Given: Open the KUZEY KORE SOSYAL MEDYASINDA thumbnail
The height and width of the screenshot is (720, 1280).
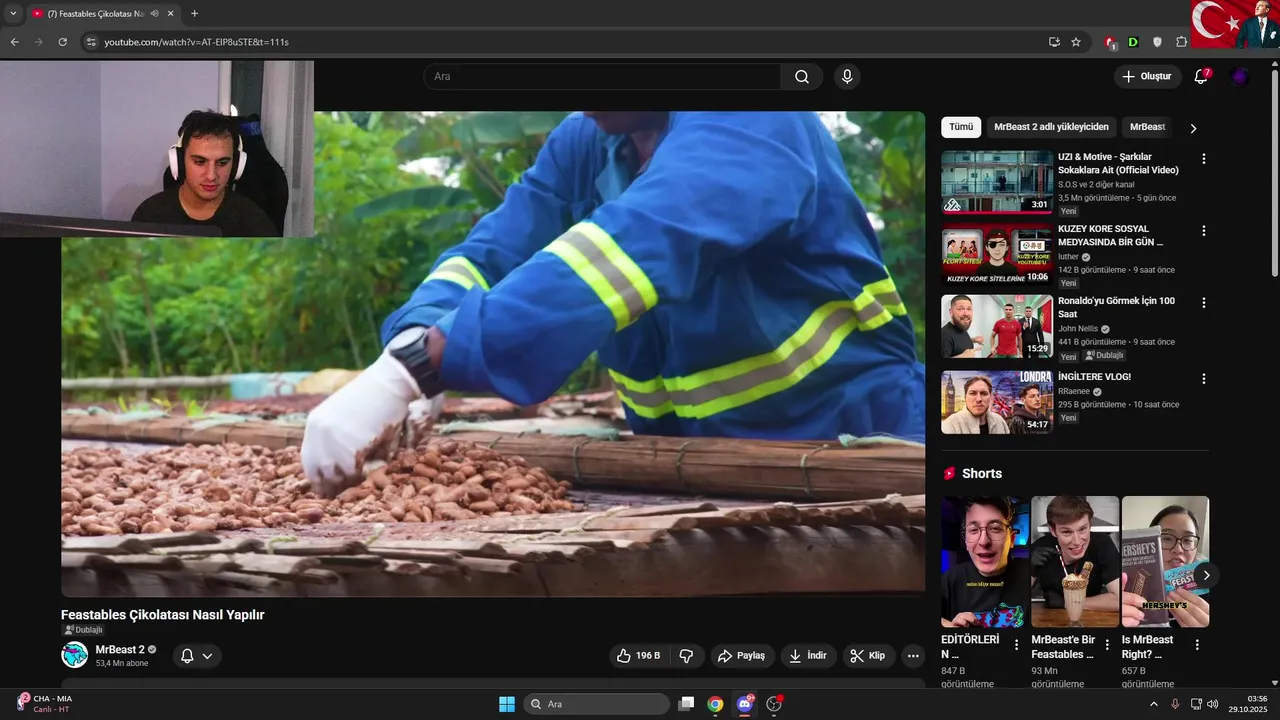Looking at the screenshot, I should 997,254.
